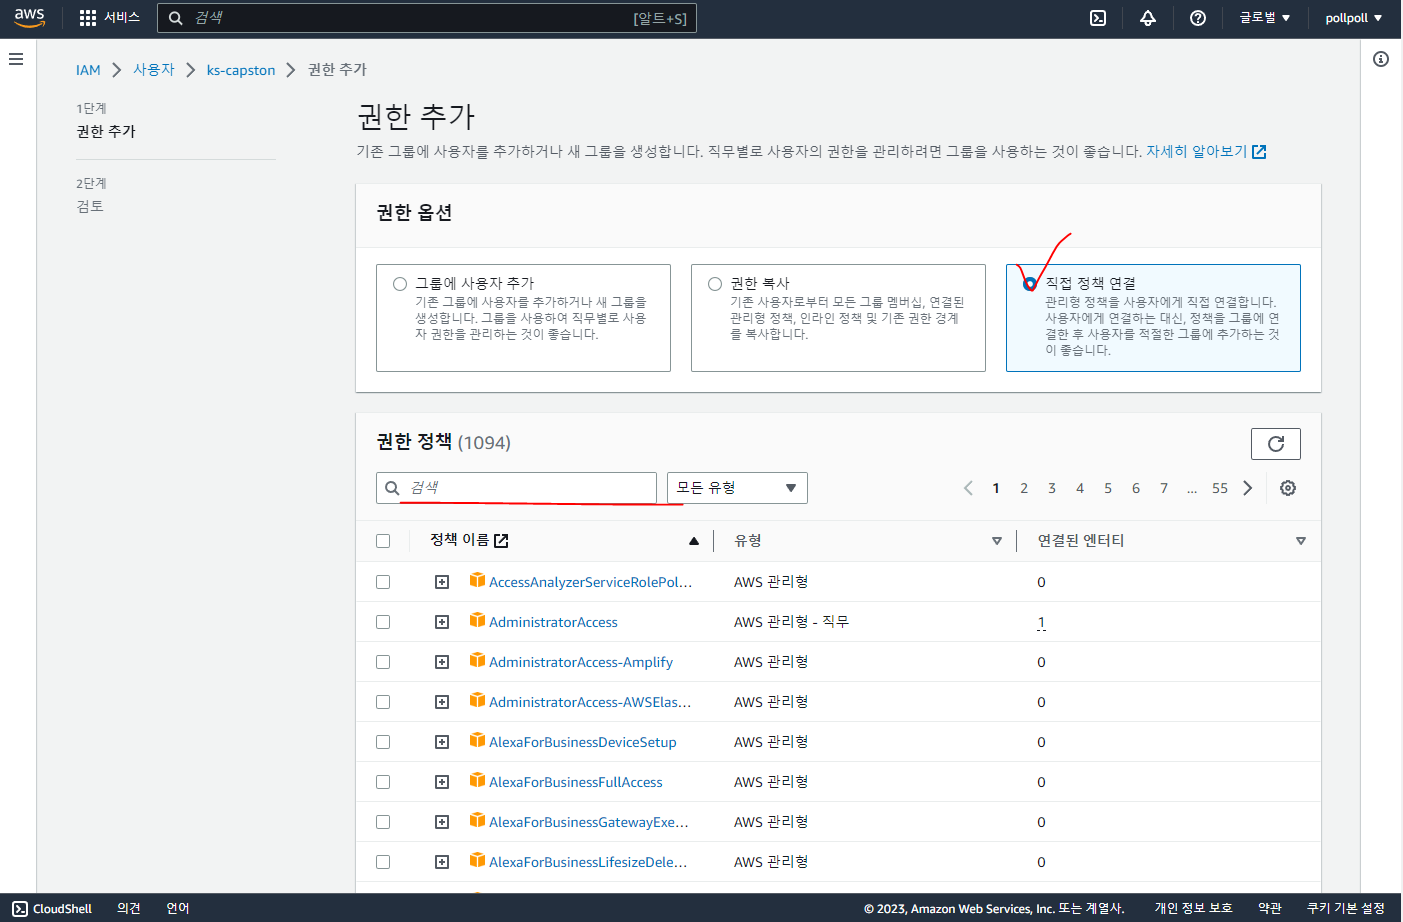Select the 권한 복사 radio option
Image resolution: width=1403 pixels, height=922 pixels.
click(x=715, y=284)
